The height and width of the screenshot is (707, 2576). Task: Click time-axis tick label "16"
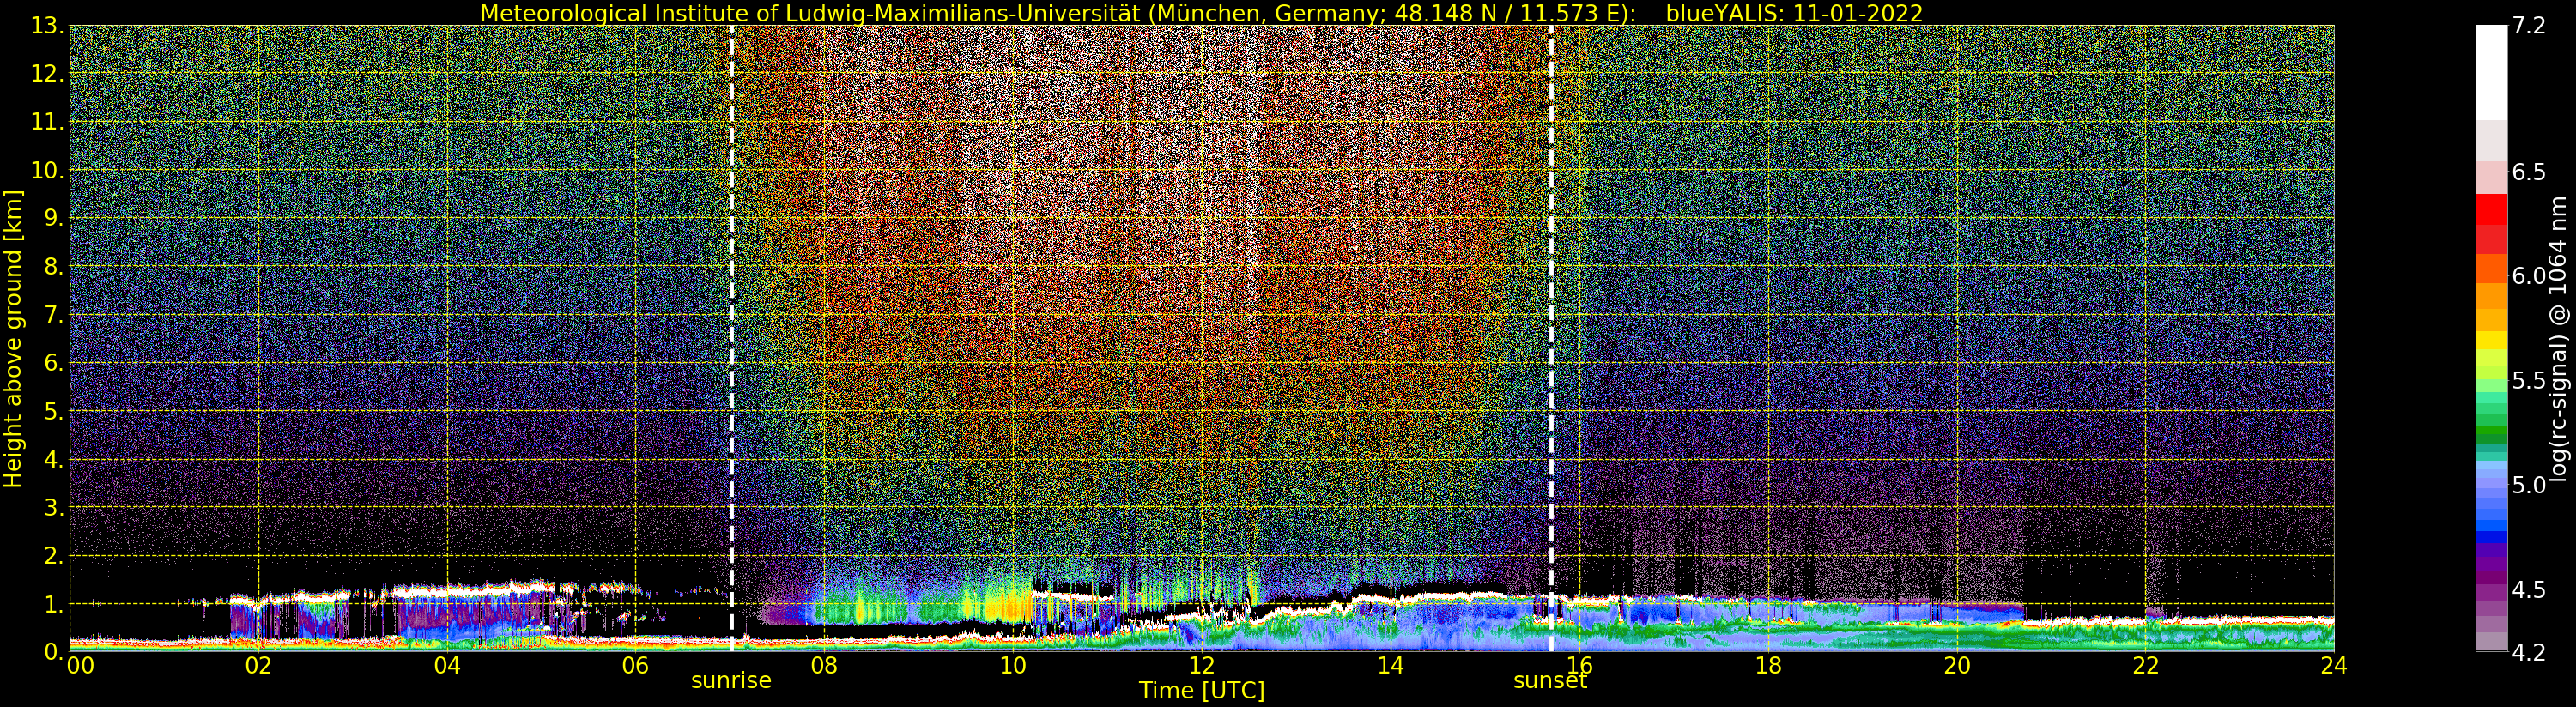pos(1579,665)
